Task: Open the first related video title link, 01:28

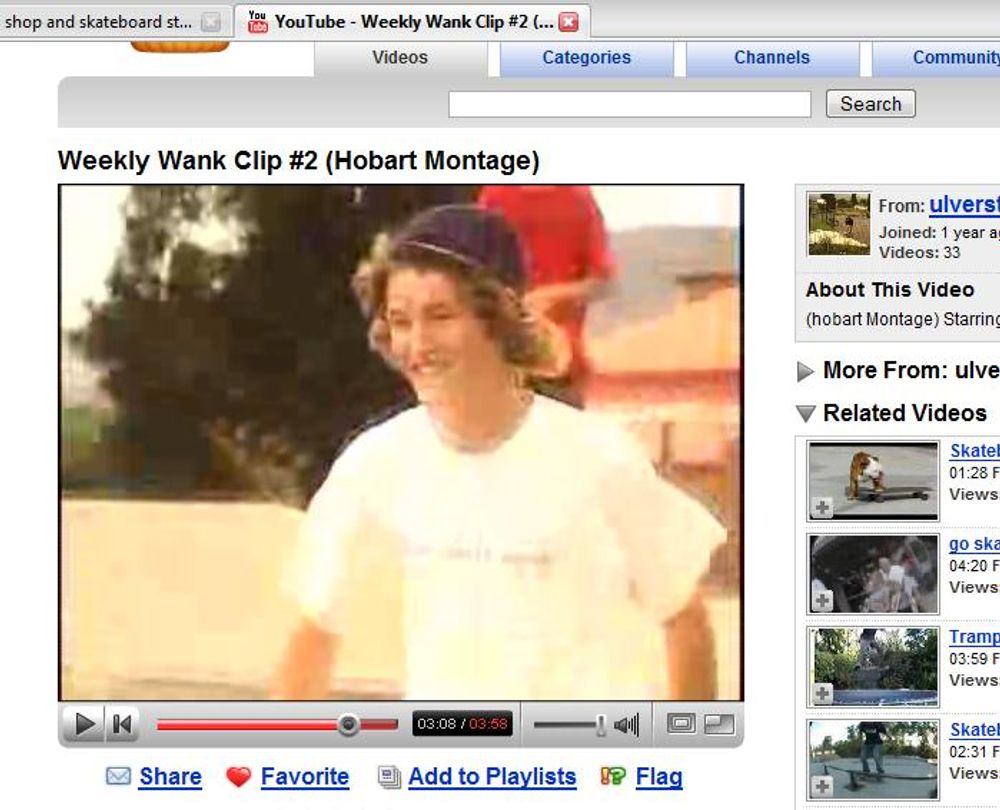Action: 974,451
